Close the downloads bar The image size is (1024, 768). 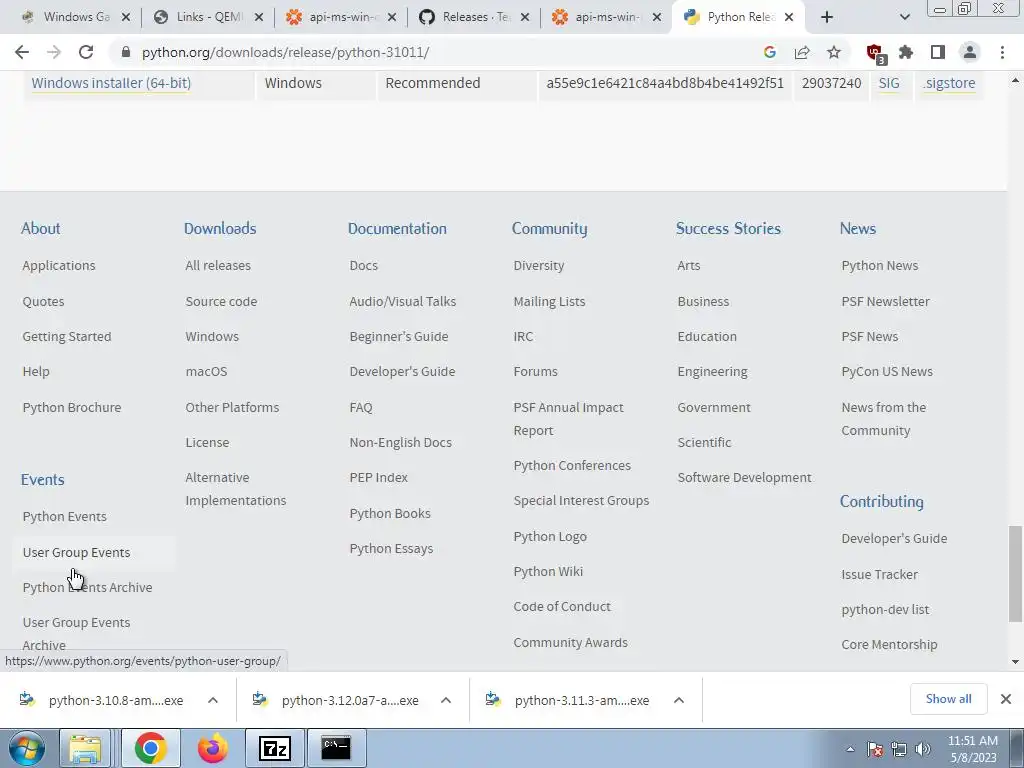[1006, 699]
